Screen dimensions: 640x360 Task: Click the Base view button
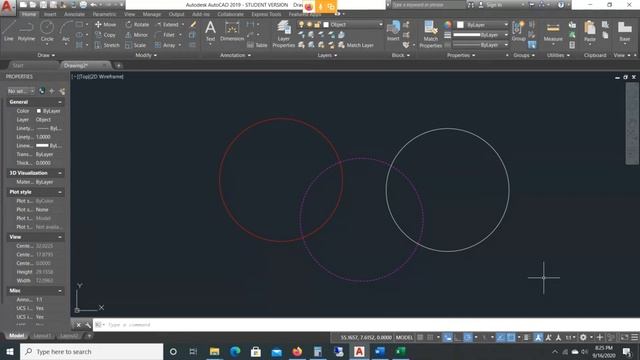pyautogui.click(x=624, y=31)
